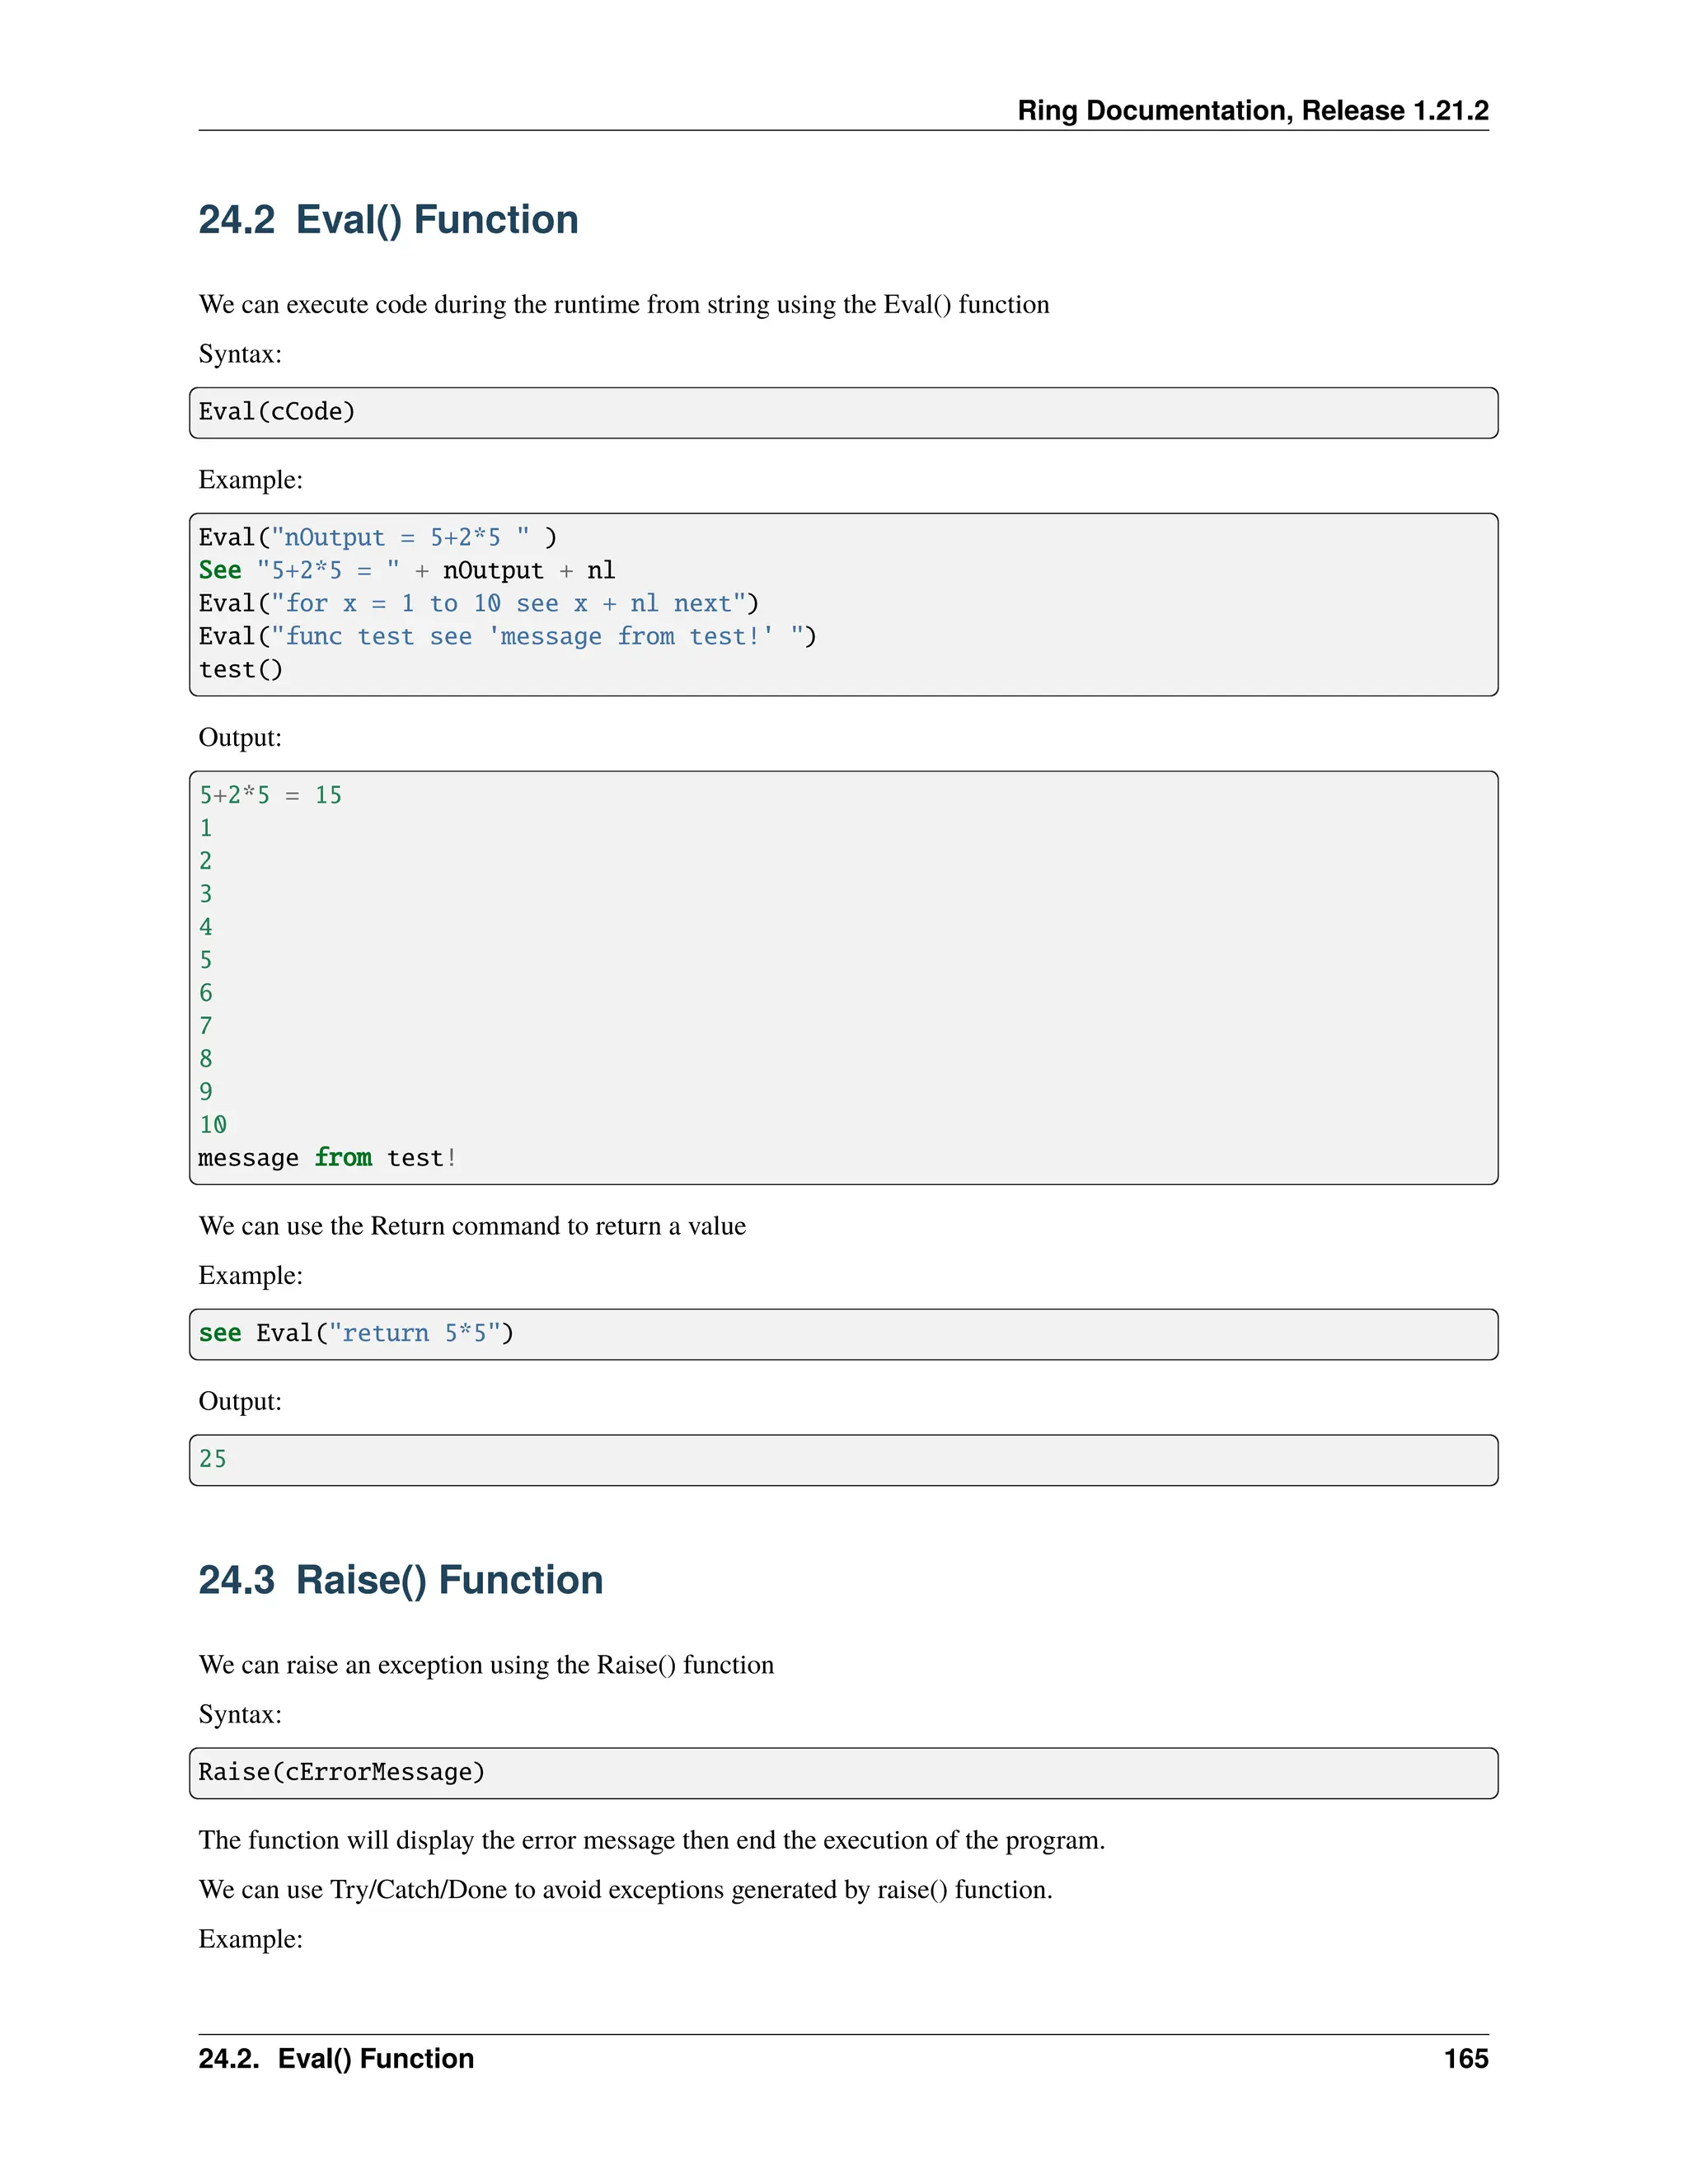
Task: Click the page number 165 in the footer
Action: tap(1465, 2059)
